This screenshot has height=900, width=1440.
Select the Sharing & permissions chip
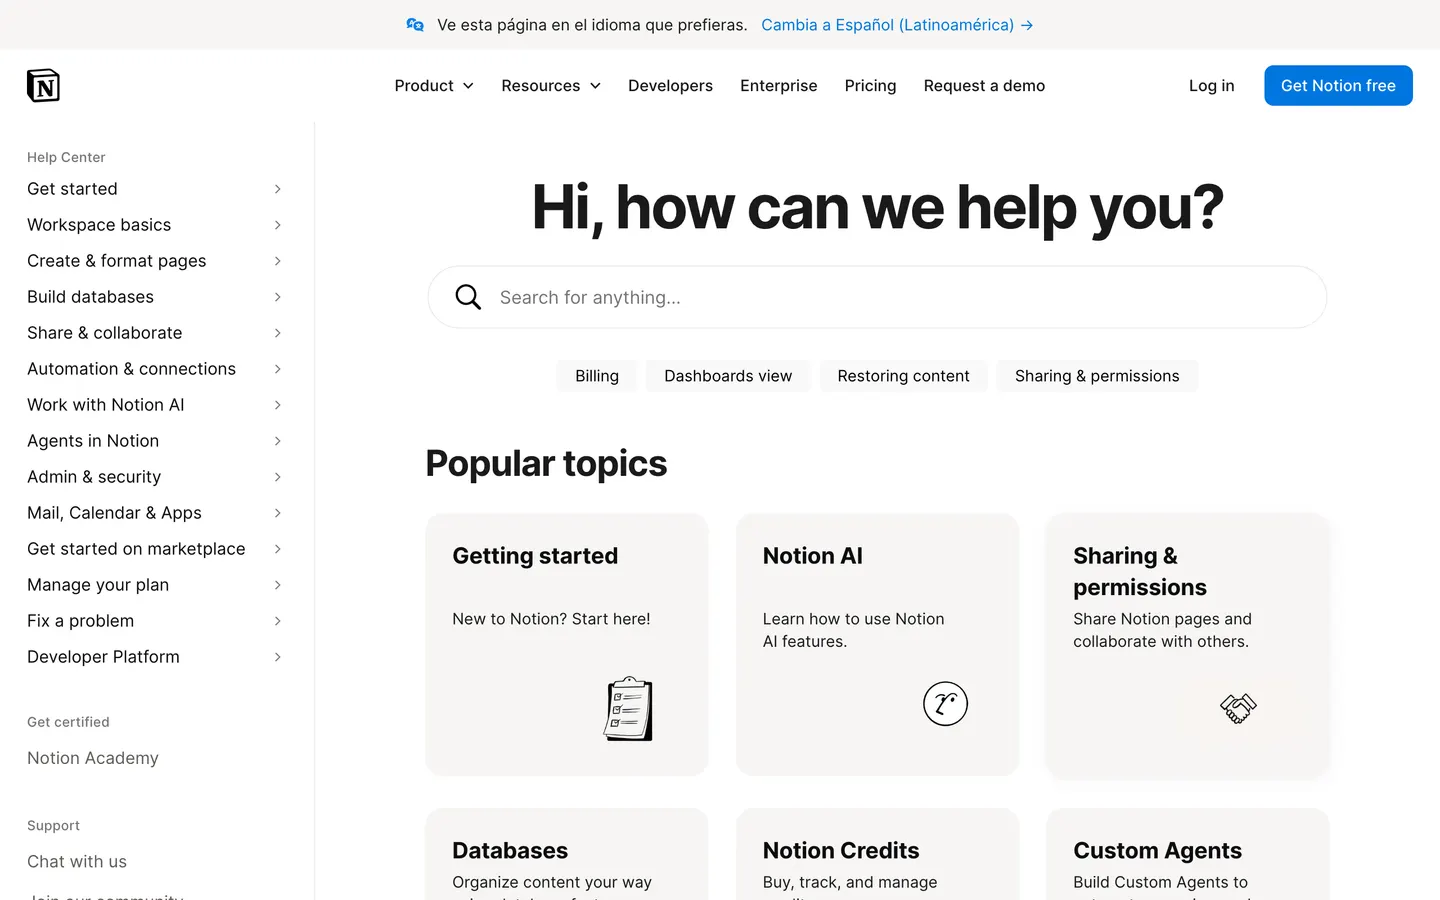[x=1097, y=376]
